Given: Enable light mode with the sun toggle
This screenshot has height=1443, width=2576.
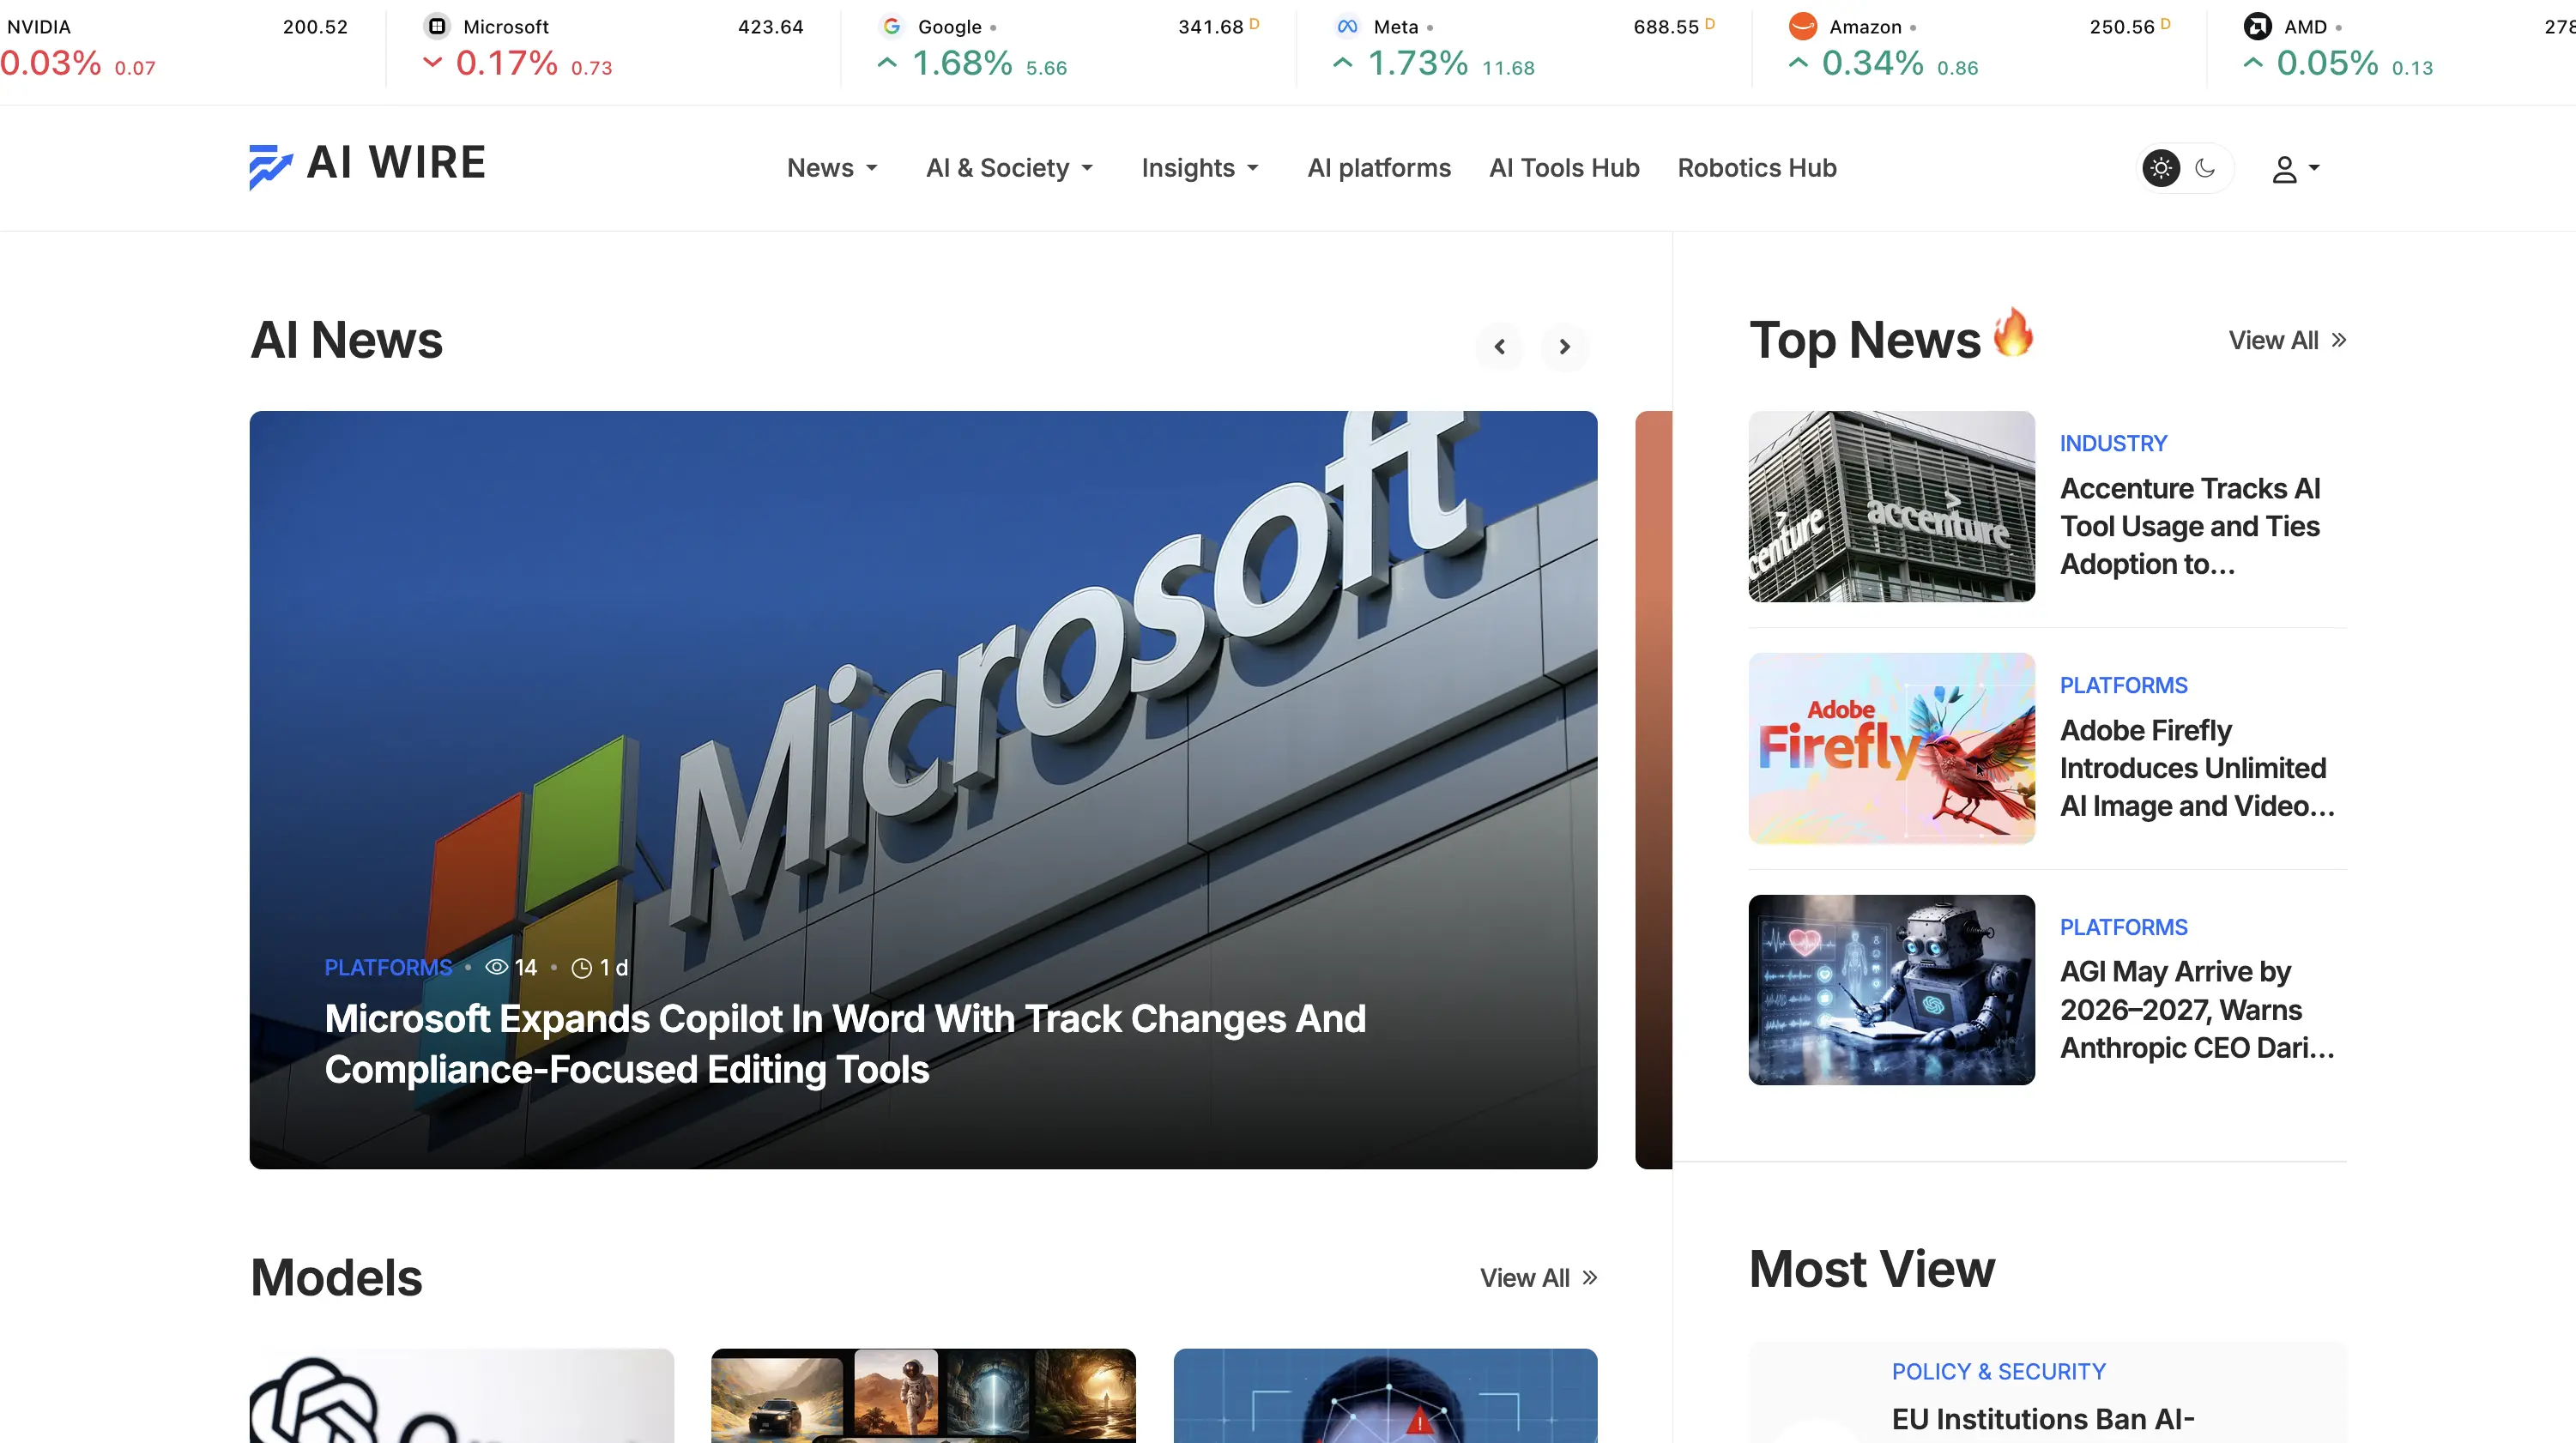Looking at the screenshot, I should click(x=2161, y=168).
